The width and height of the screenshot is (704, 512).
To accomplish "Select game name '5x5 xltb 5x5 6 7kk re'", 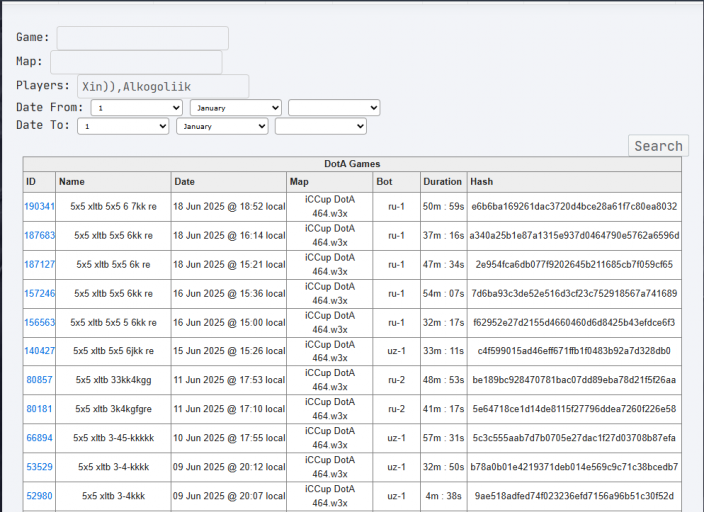I will coord(114,207).
